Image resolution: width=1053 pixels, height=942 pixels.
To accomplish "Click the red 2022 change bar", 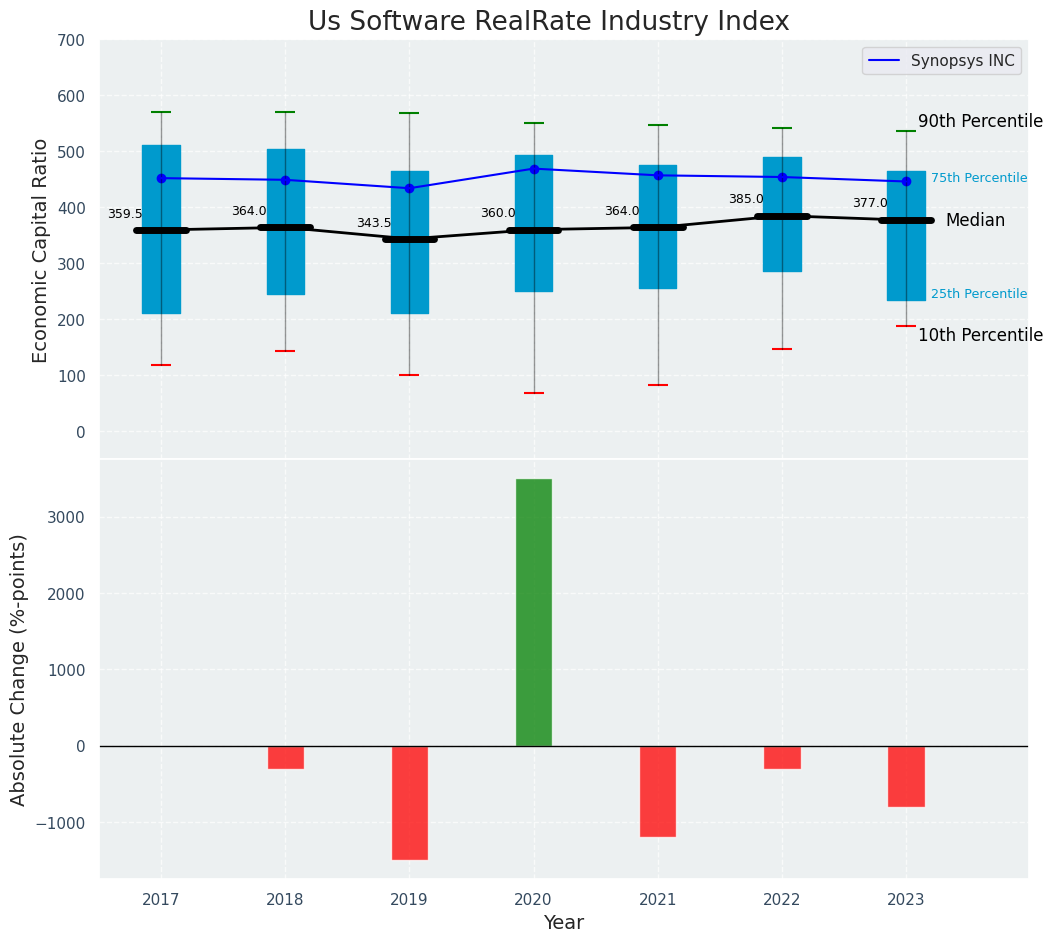I will coord(782,757).
